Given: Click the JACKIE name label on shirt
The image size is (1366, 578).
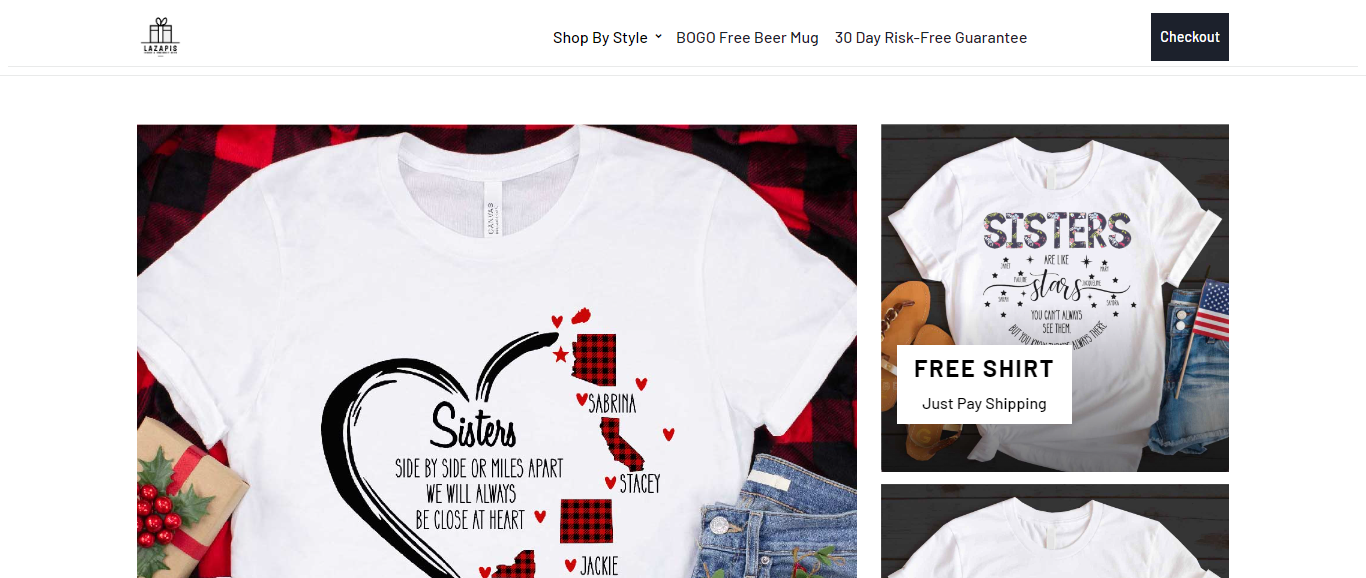Looking at the screenshot, I should [x=599, y=566].
